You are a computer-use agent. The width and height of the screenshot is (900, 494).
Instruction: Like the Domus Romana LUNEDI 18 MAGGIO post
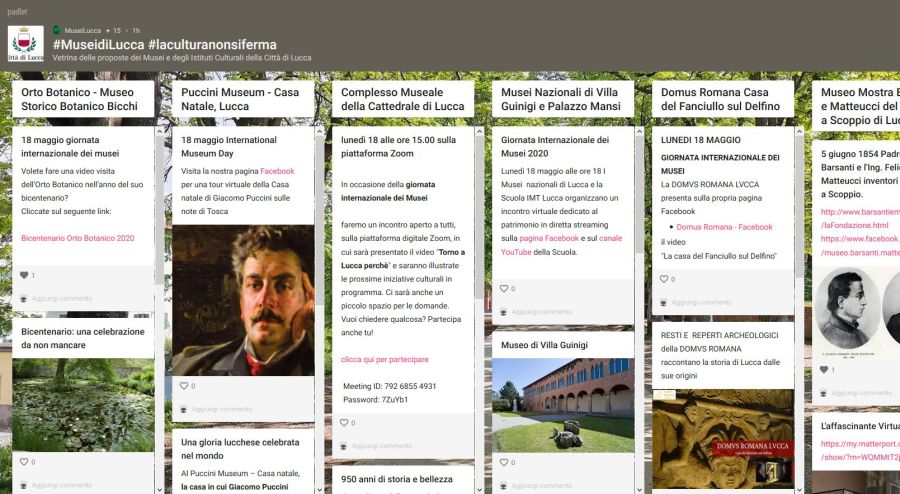coord(664,279)
